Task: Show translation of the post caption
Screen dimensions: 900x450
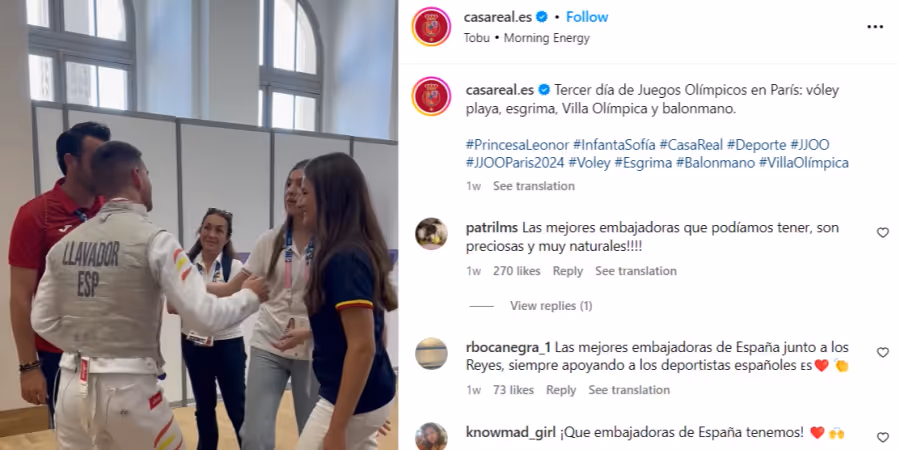Action: coord(533,186)
